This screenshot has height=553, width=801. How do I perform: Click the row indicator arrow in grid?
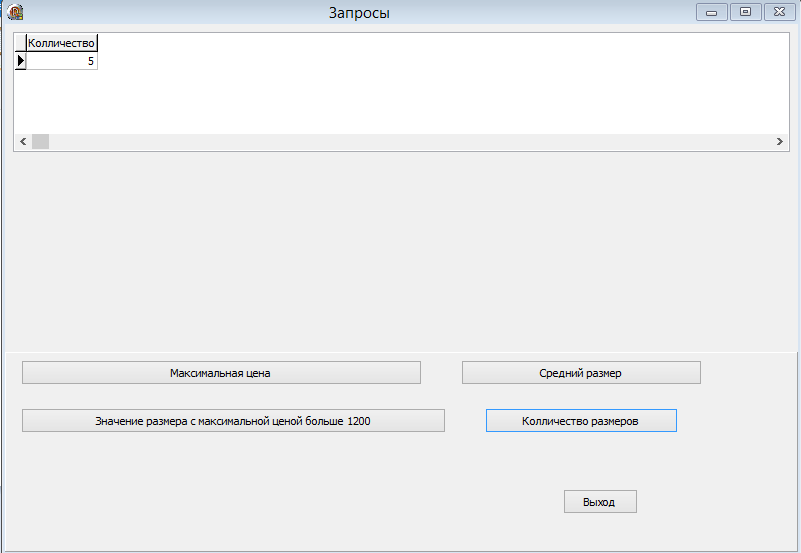click(20, 61)
